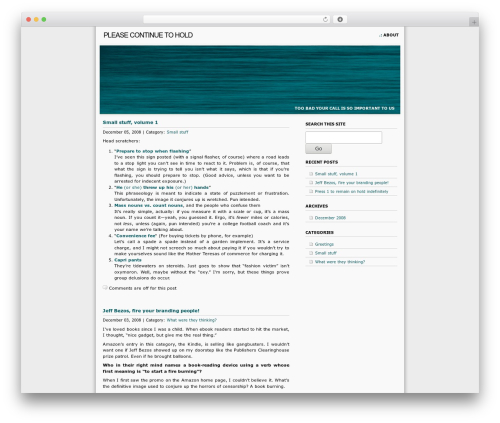Viewport: 500px width, 423px height.
Task: Open the December 2008 archive
Action: 330,218
